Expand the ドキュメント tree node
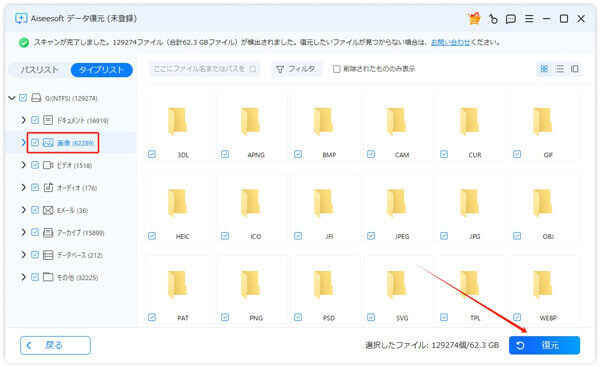This screenshot has height=367, width=600. [x=23, y=120]
